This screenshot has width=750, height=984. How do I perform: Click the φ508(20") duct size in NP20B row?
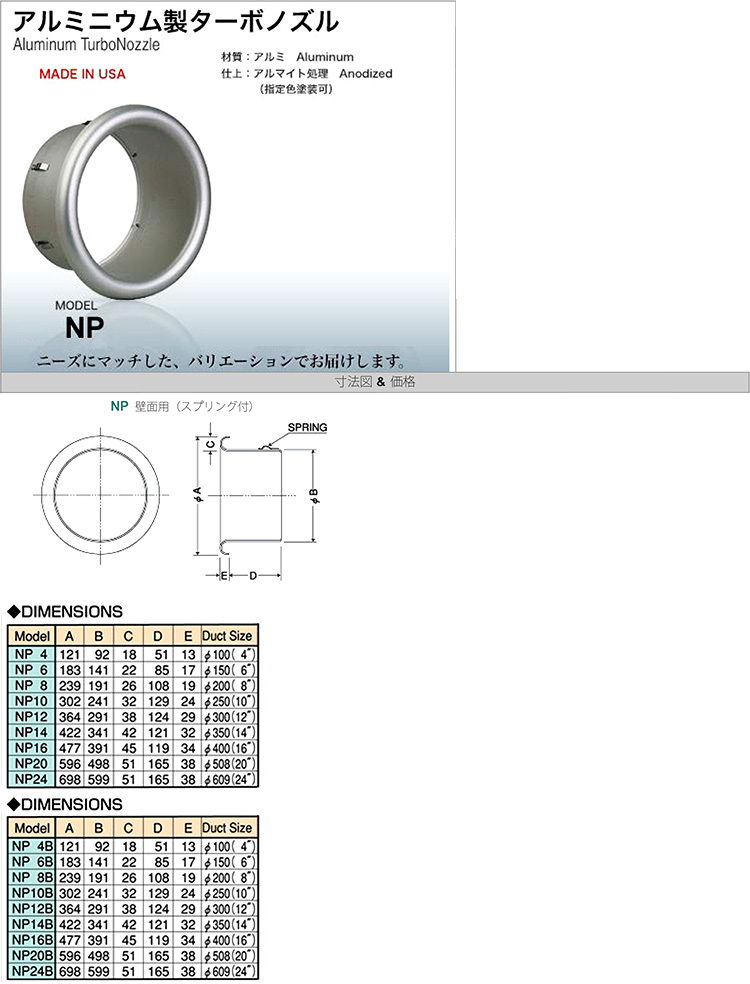[x=230, y=956]
